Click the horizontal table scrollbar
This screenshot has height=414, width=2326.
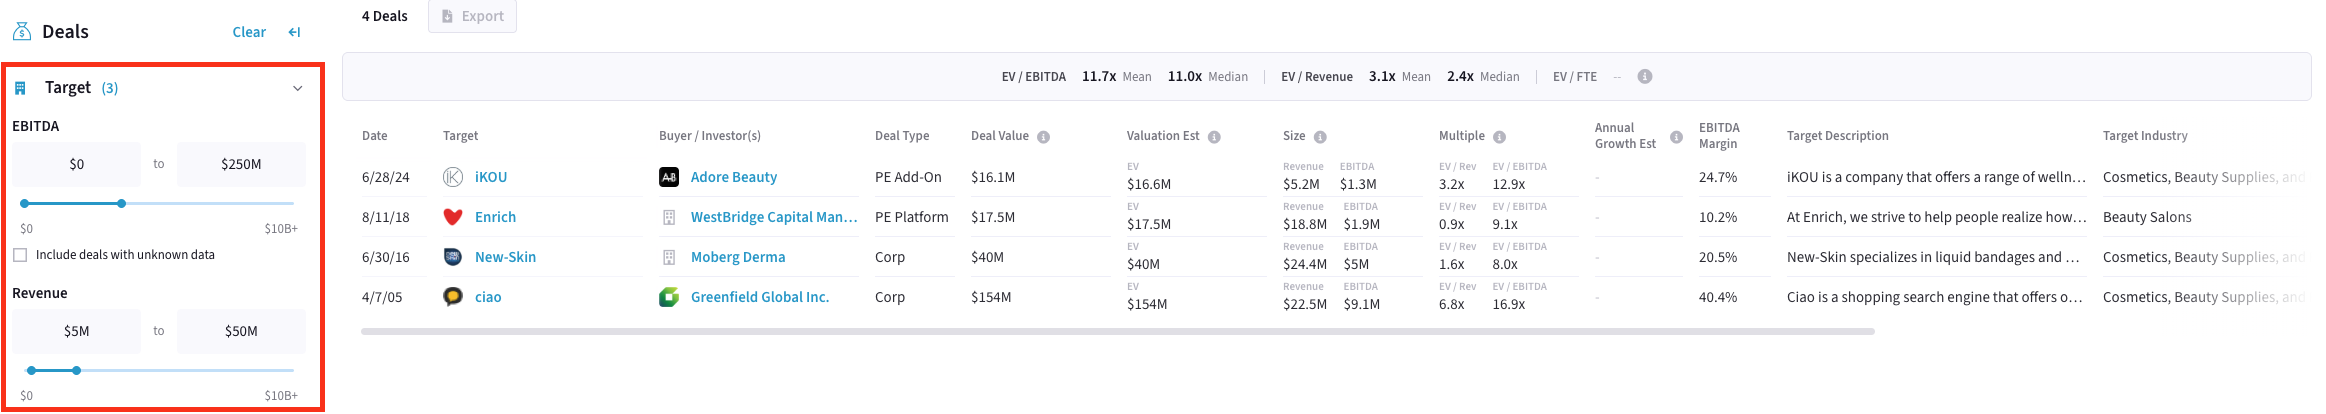click(1118, 331)
